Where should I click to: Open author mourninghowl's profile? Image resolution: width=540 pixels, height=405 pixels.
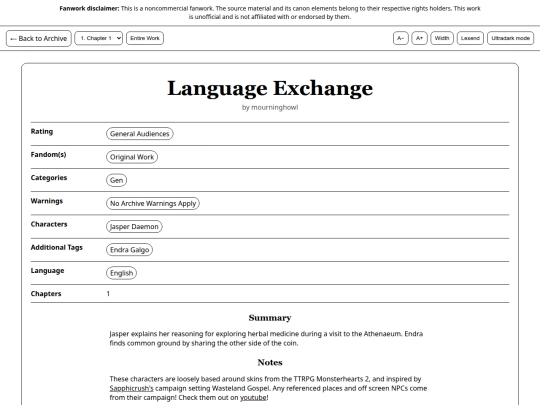(274, 107)
